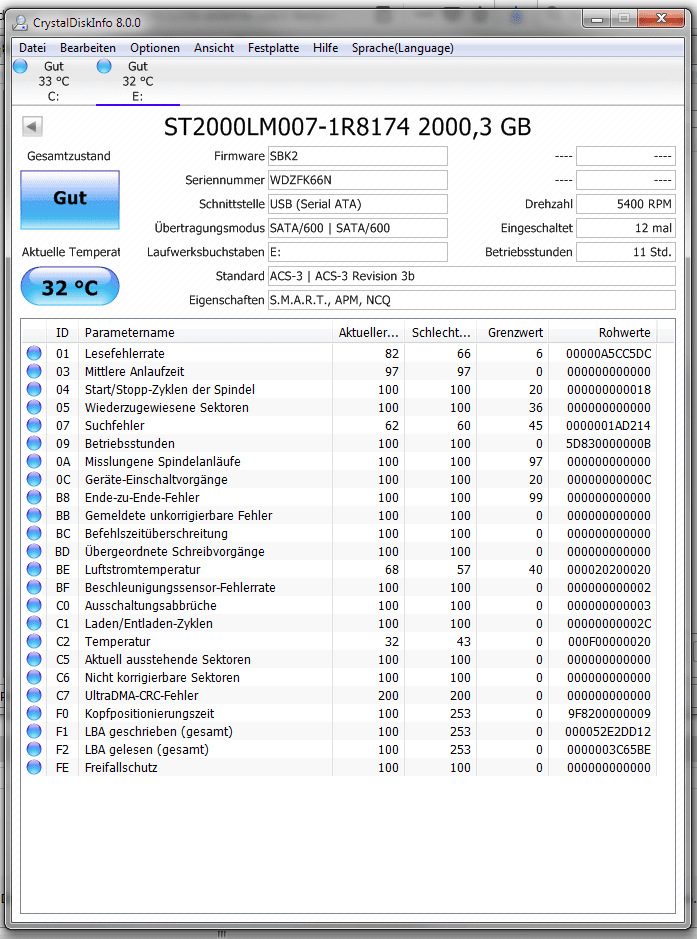The width and height of the screenshot is (697, 939).
Task: Click status icon of Übergeordnete Schreibvorgänge row
Action: pyautogui.click(x=34, y=551)
